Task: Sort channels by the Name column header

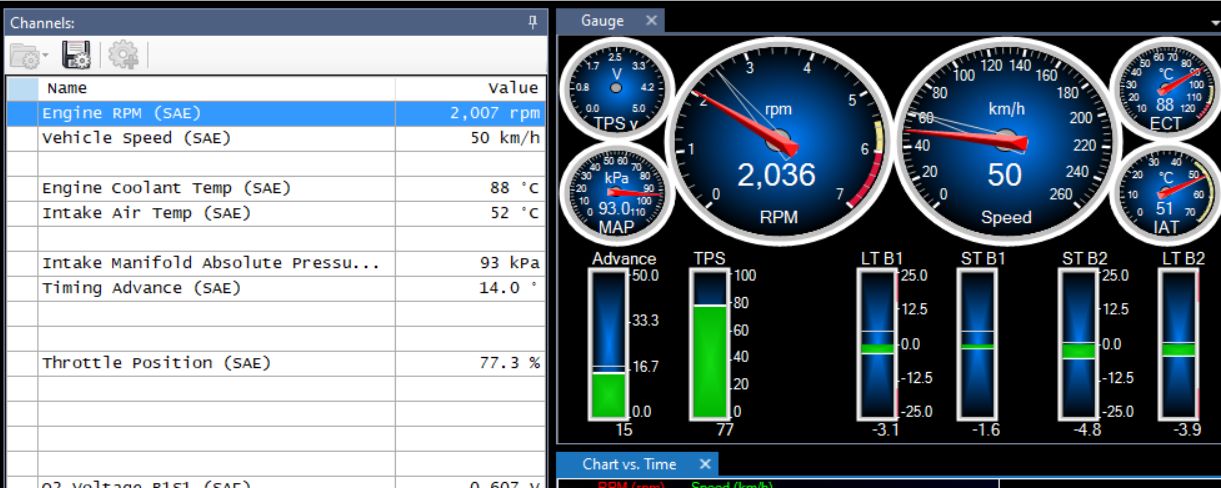Action: click(215, 88)
